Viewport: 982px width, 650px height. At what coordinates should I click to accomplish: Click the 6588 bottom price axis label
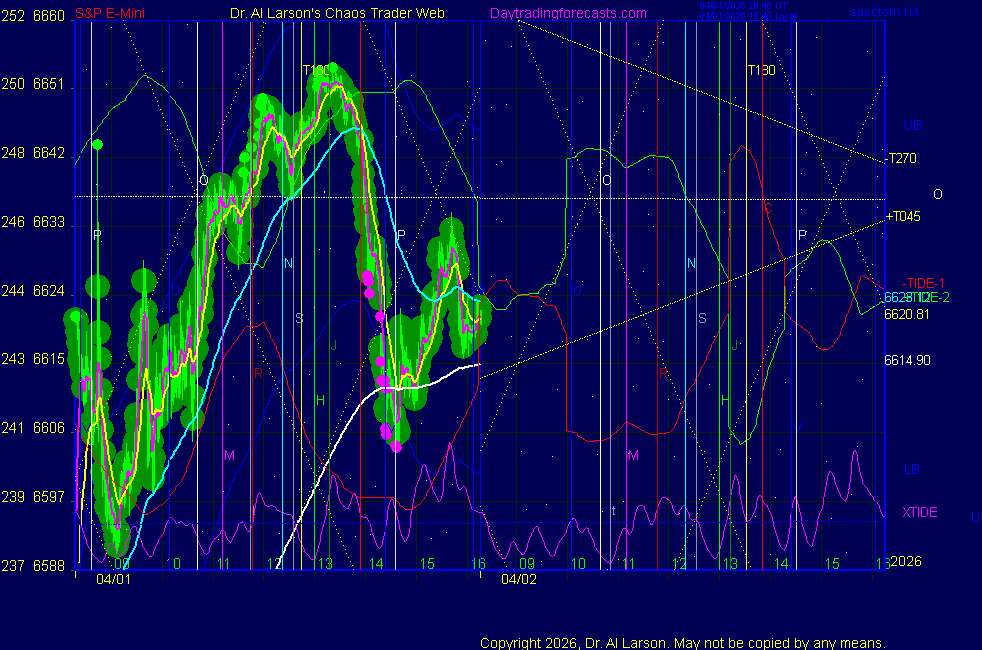tap(49, 565)
